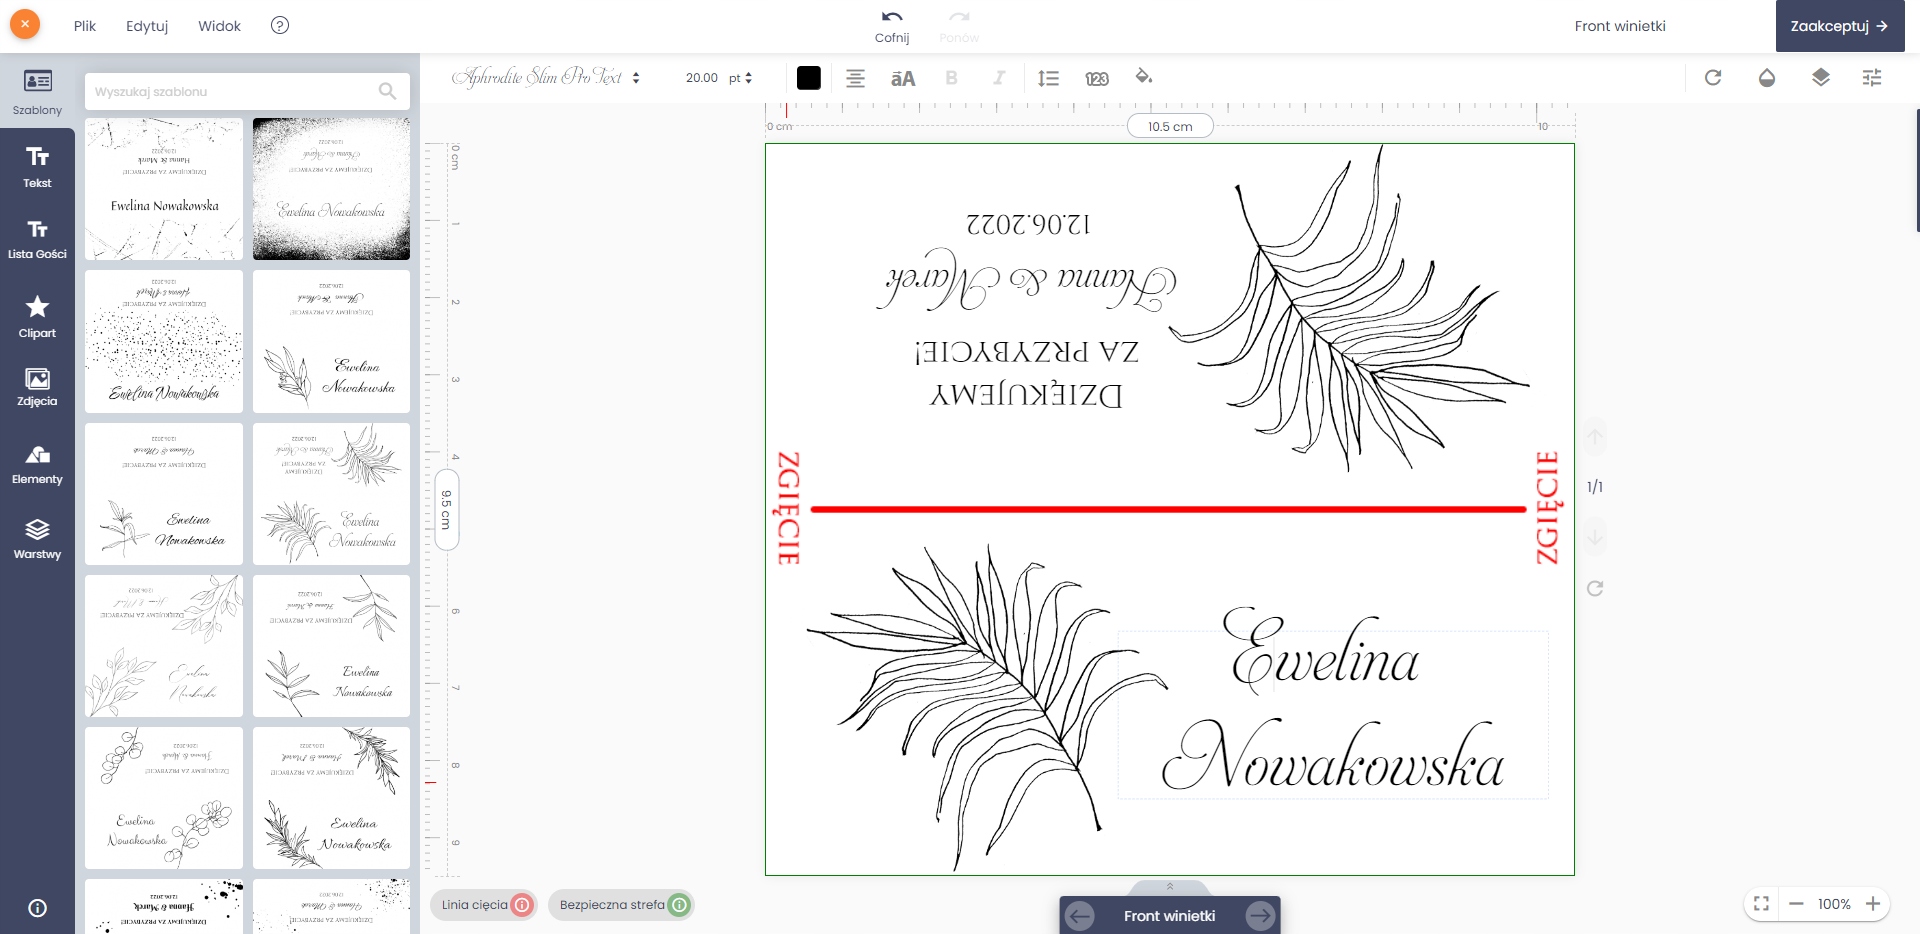The width and height of the screenshot is (1920, 934).
Task: Open the help question mark icon
Action: coord(280,25)
